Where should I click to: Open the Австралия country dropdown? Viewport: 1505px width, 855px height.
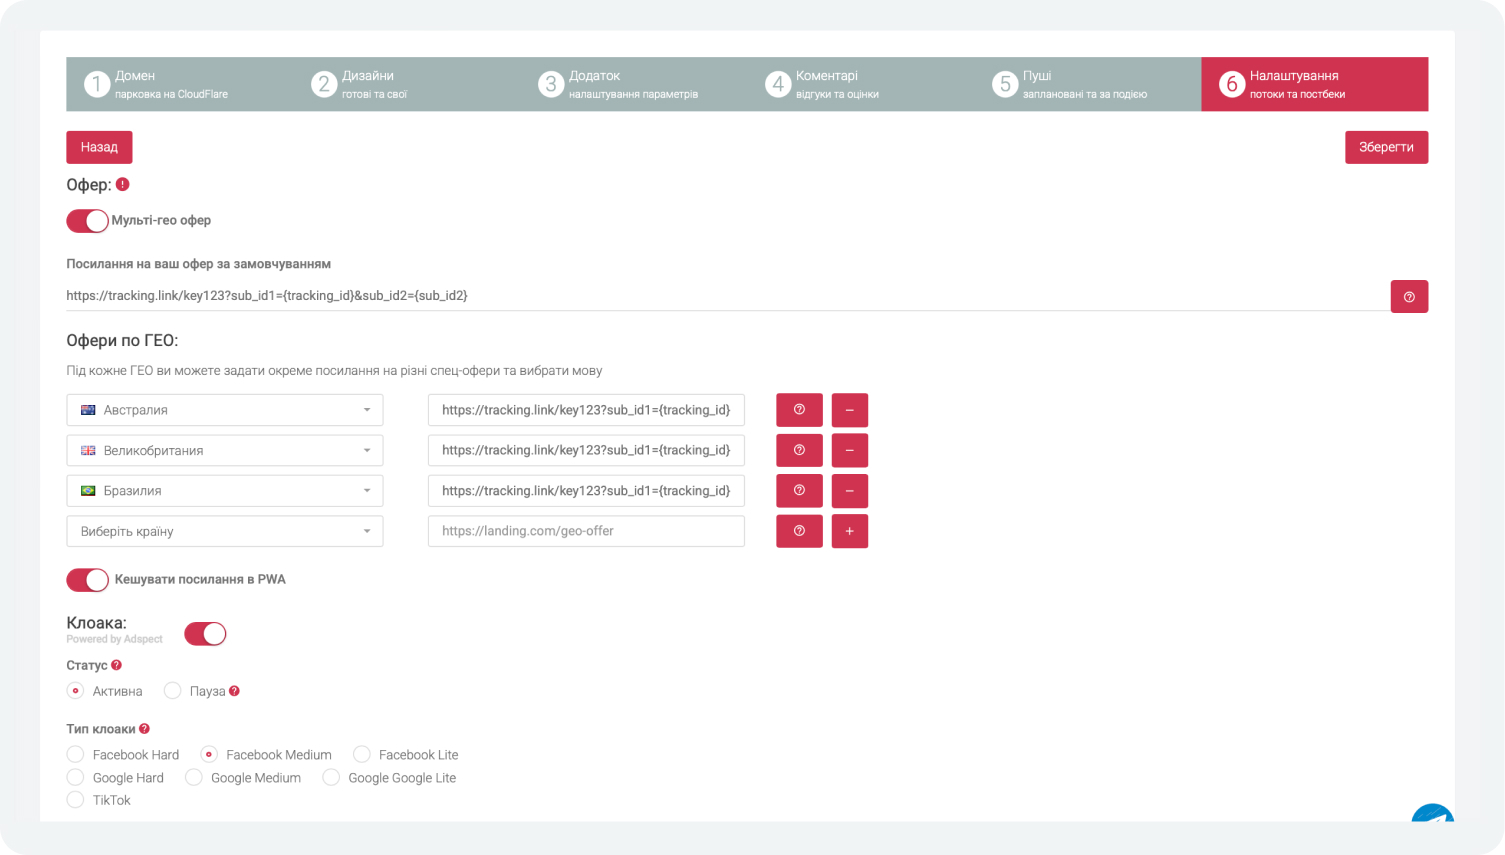click(225, 410)
